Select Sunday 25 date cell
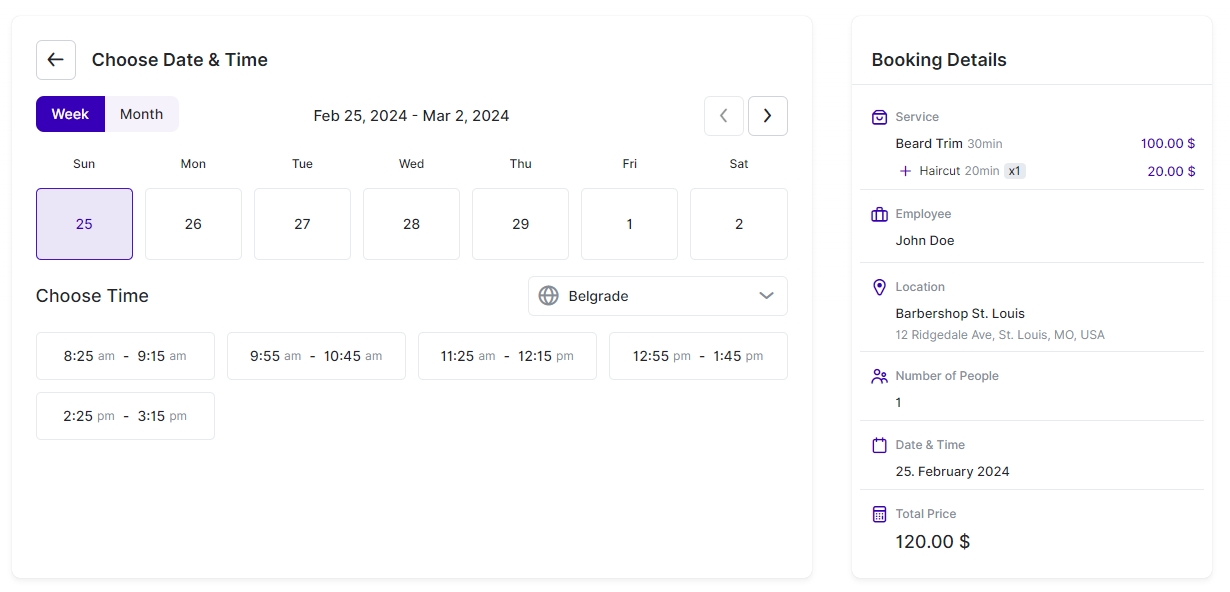1230x592 pixels. click(84, 224)
